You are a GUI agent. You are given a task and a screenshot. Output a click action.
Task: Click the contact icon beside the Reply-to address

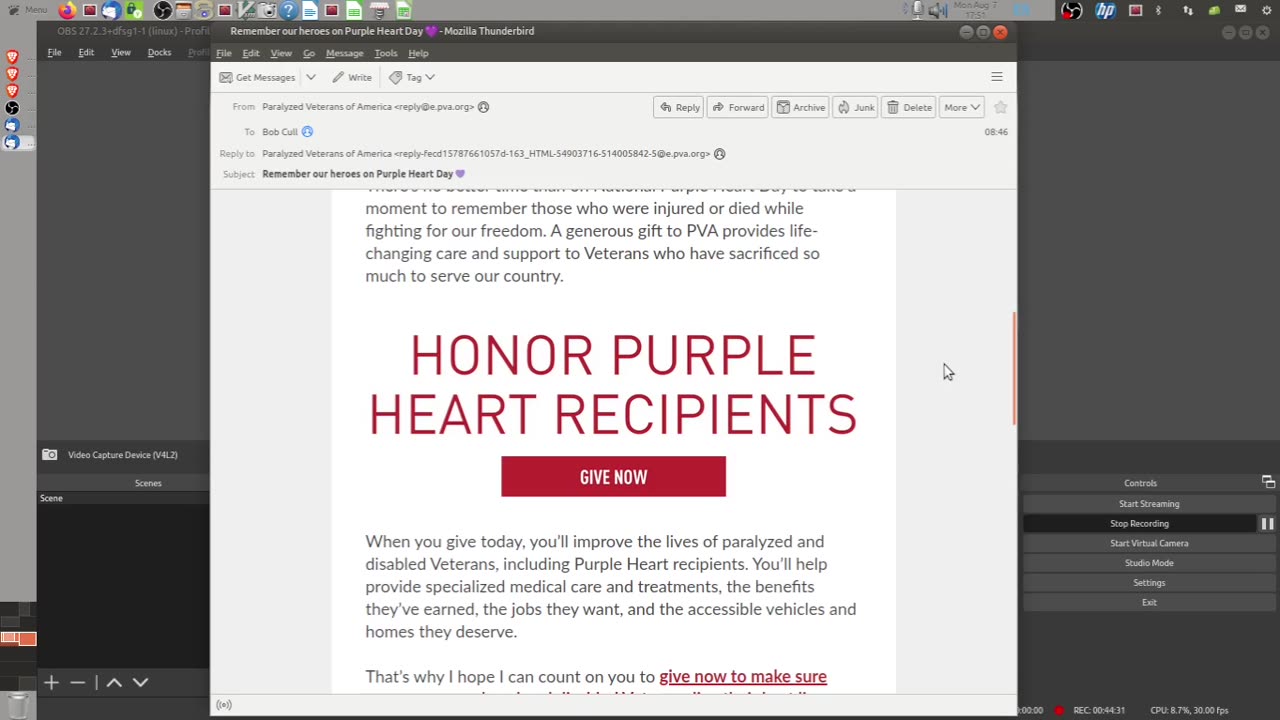coord(719,154)
